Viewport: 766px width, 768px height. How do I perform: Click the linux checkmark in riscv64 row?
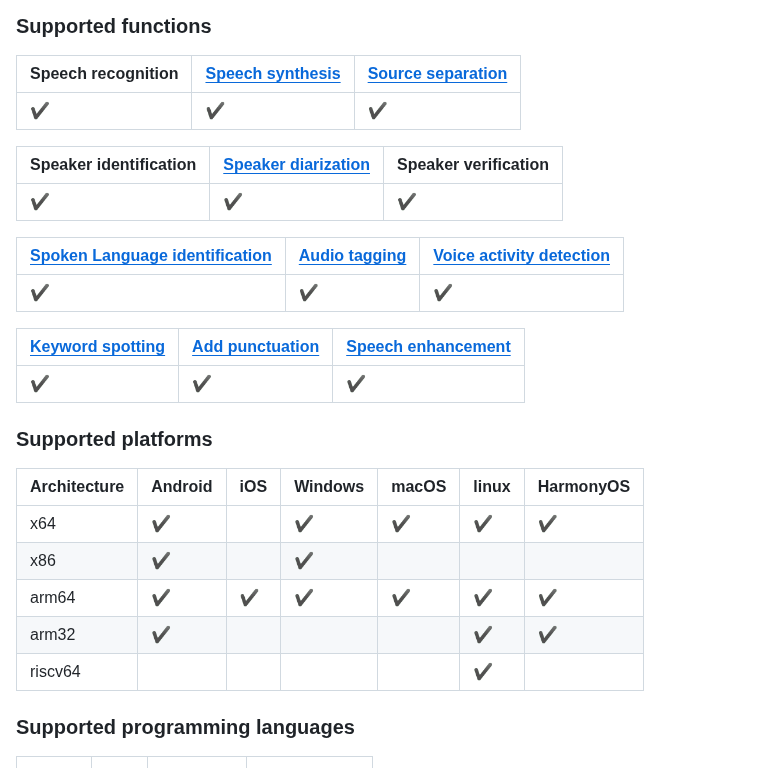click(x=483, y=672)
